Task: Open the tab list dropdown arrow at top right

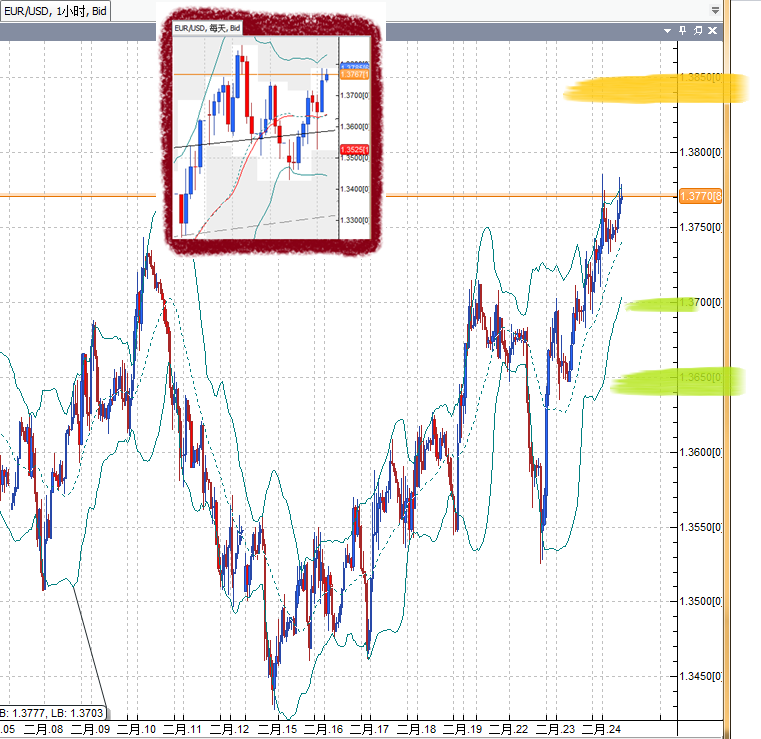Action: tap(715, 10)
